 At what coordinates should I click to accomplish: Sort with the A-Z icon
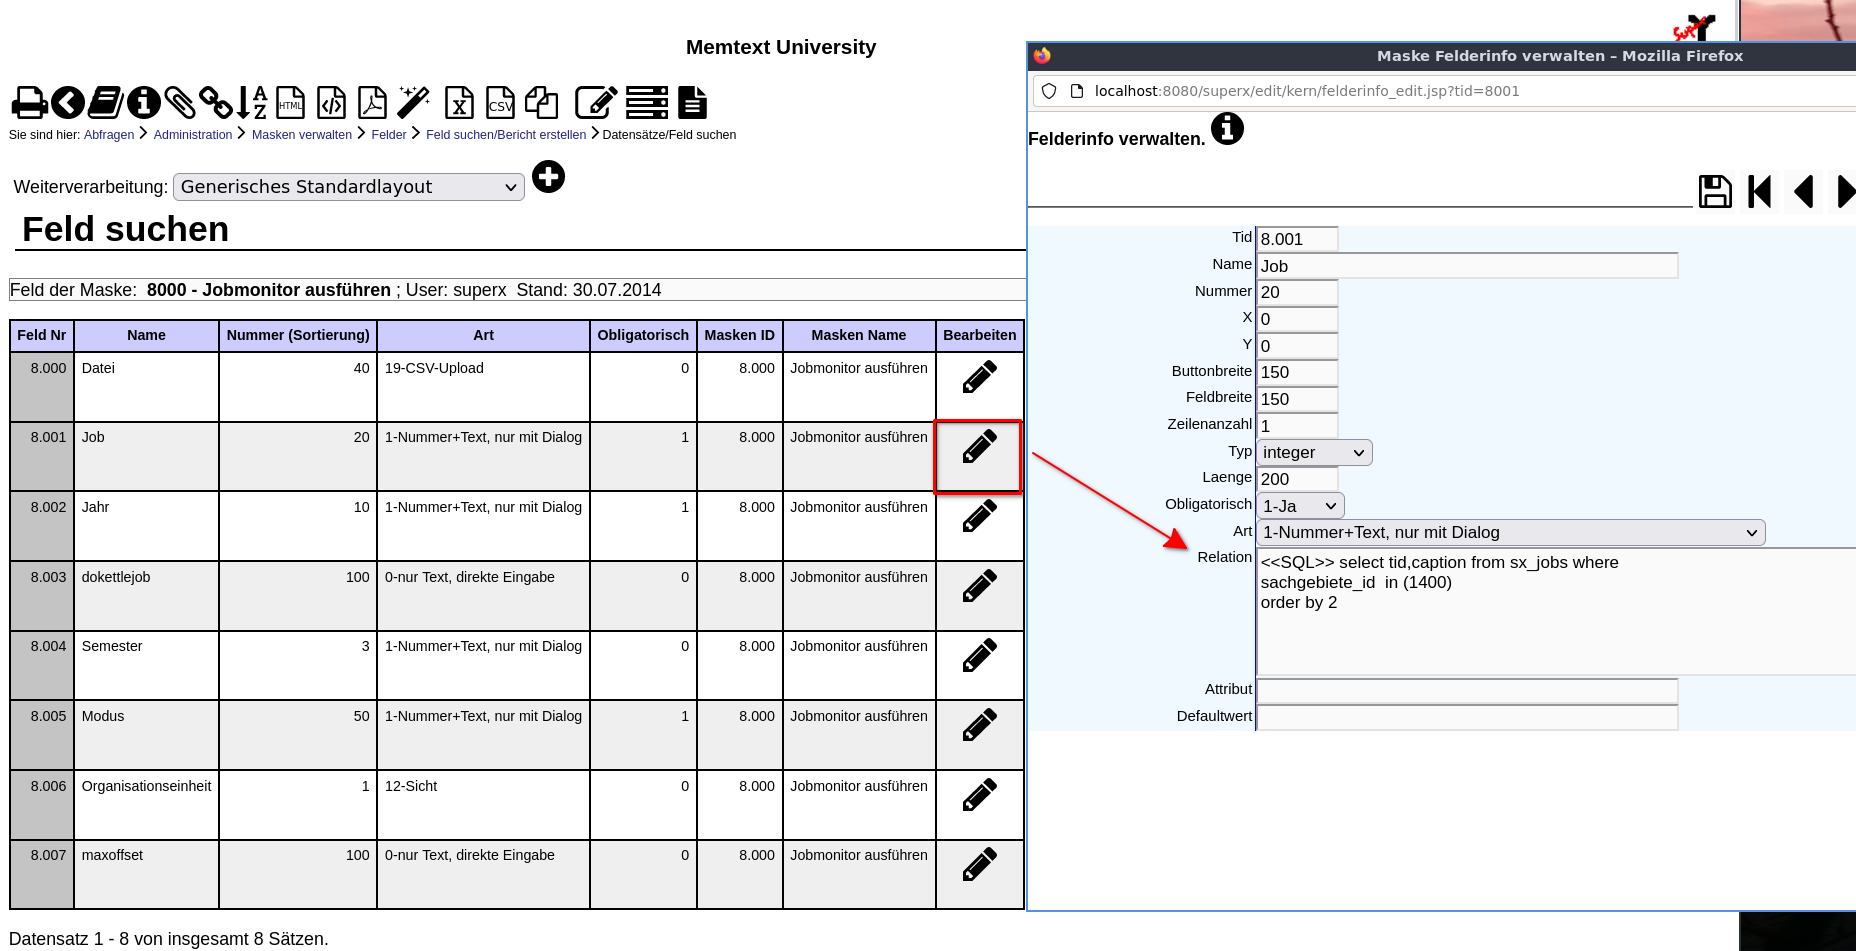[252, 103]
